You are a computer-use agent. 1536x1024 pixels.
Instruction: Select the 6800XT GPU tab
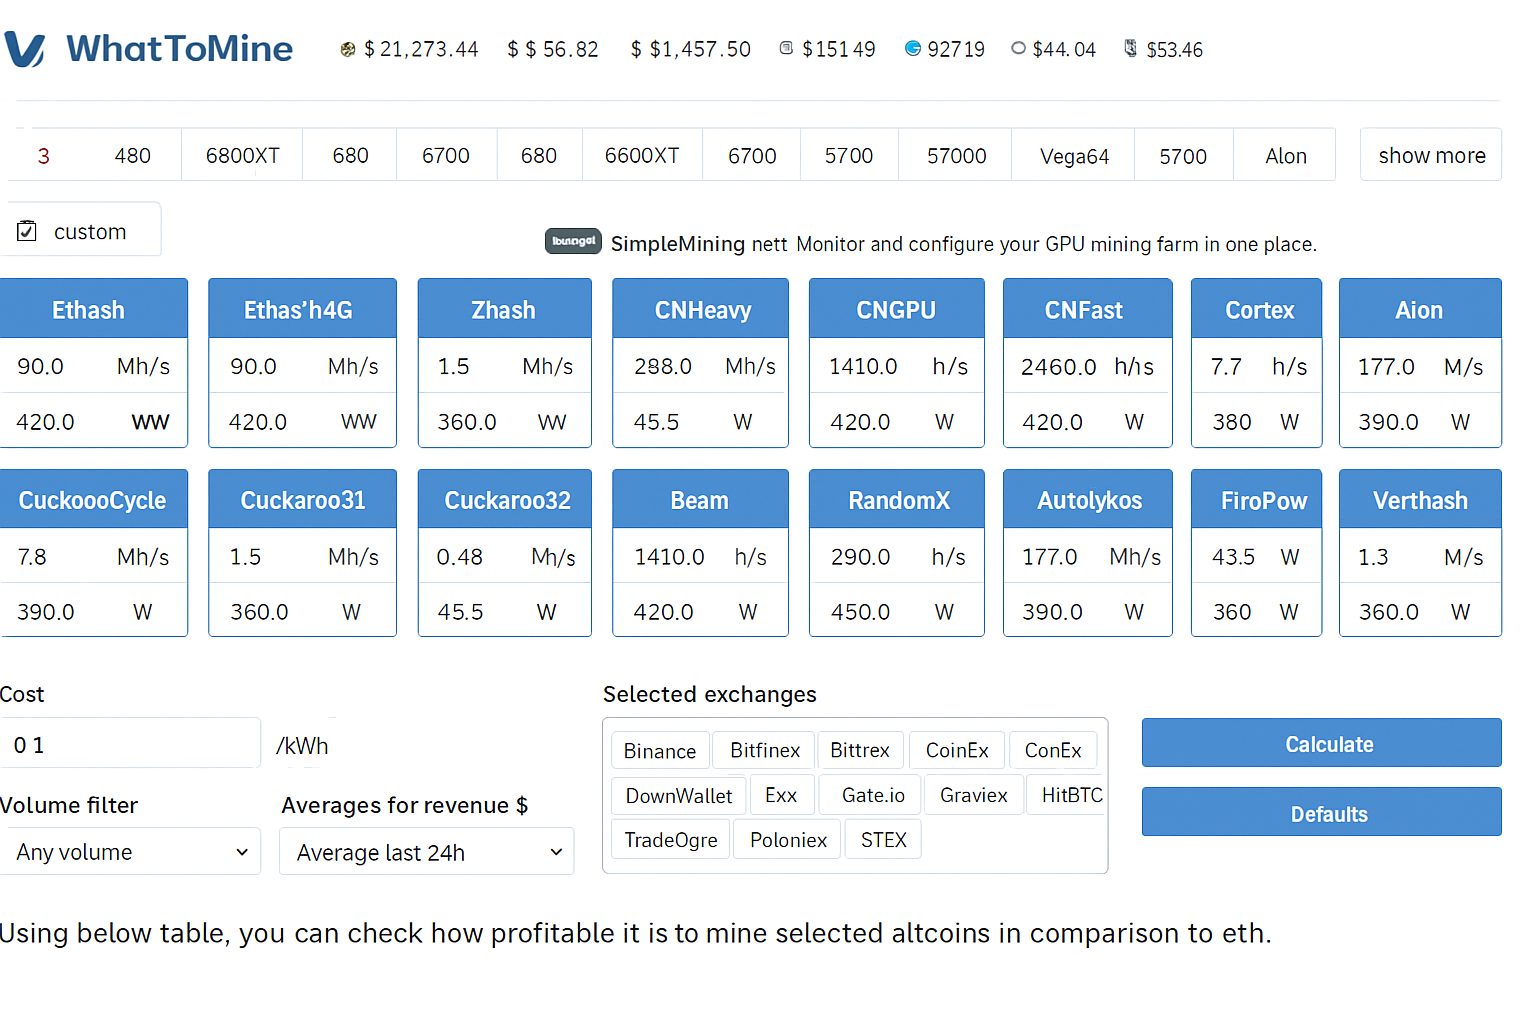point(242,156)
